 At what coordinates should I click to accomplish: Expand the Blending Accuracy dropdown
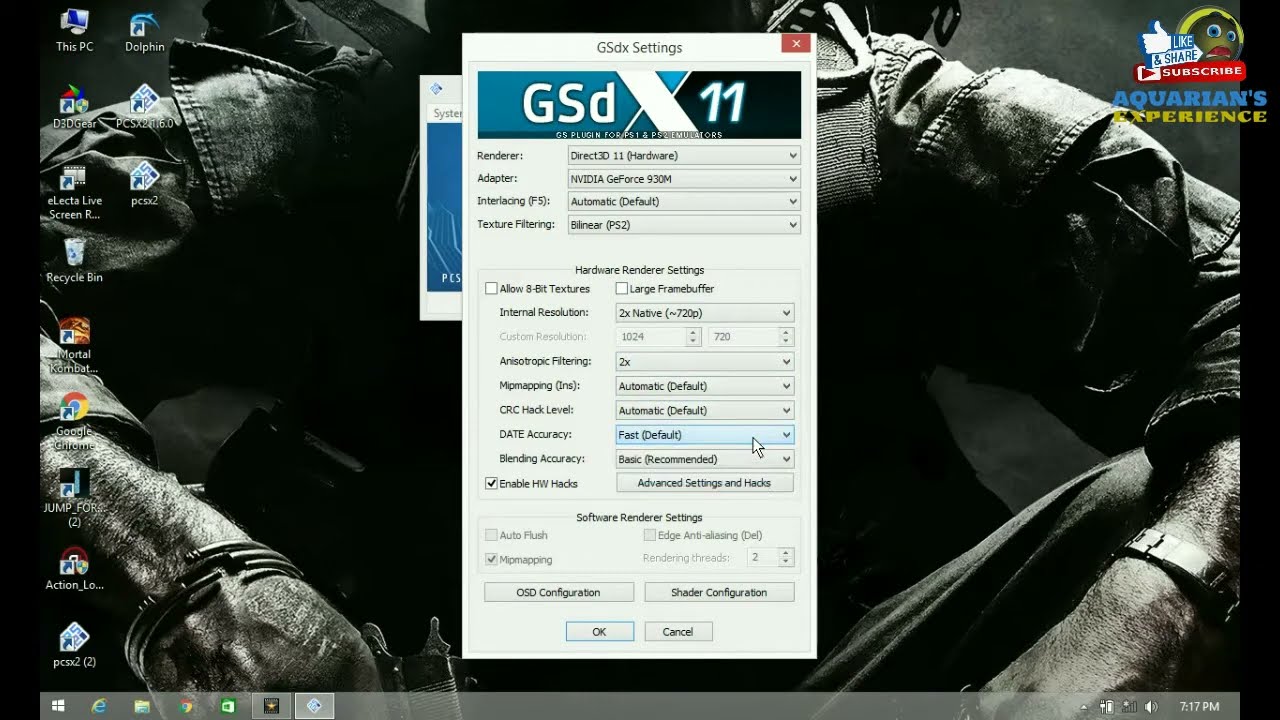(705, 459)
